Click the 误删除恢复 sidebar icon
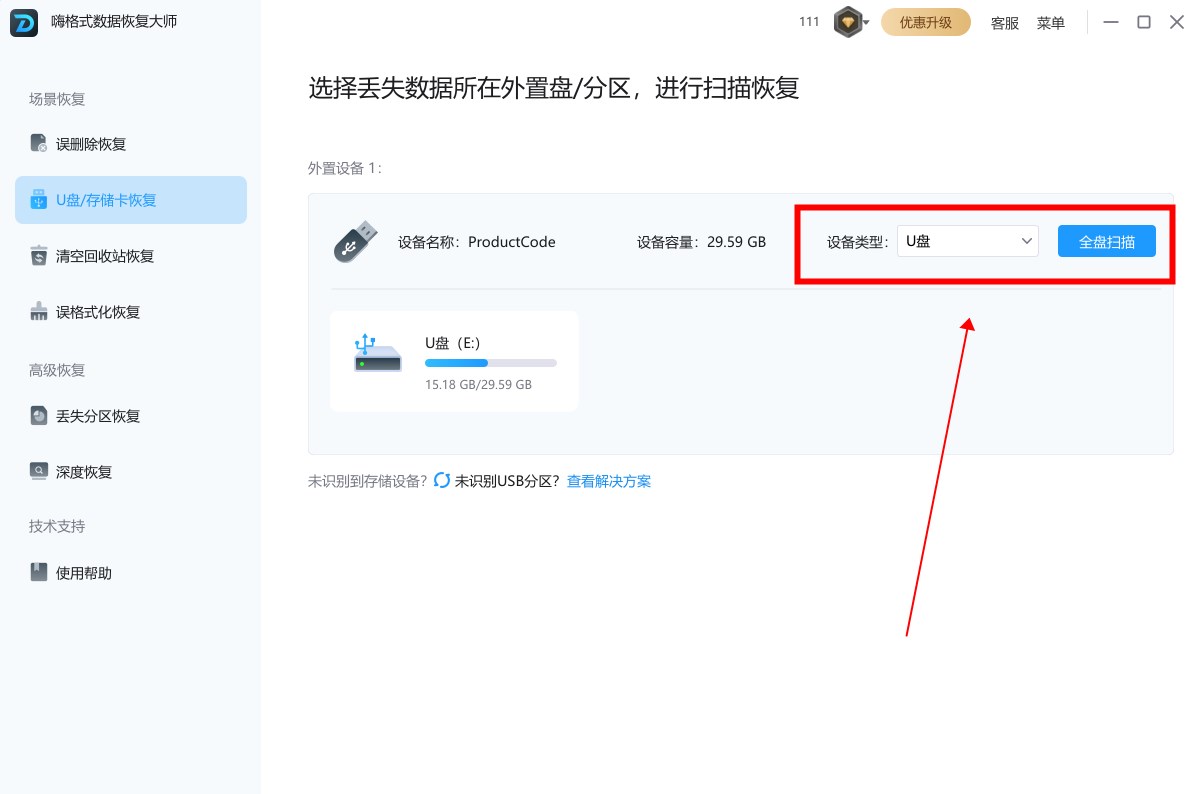This screenshot has width=1203, height=794. pos(38,144)
